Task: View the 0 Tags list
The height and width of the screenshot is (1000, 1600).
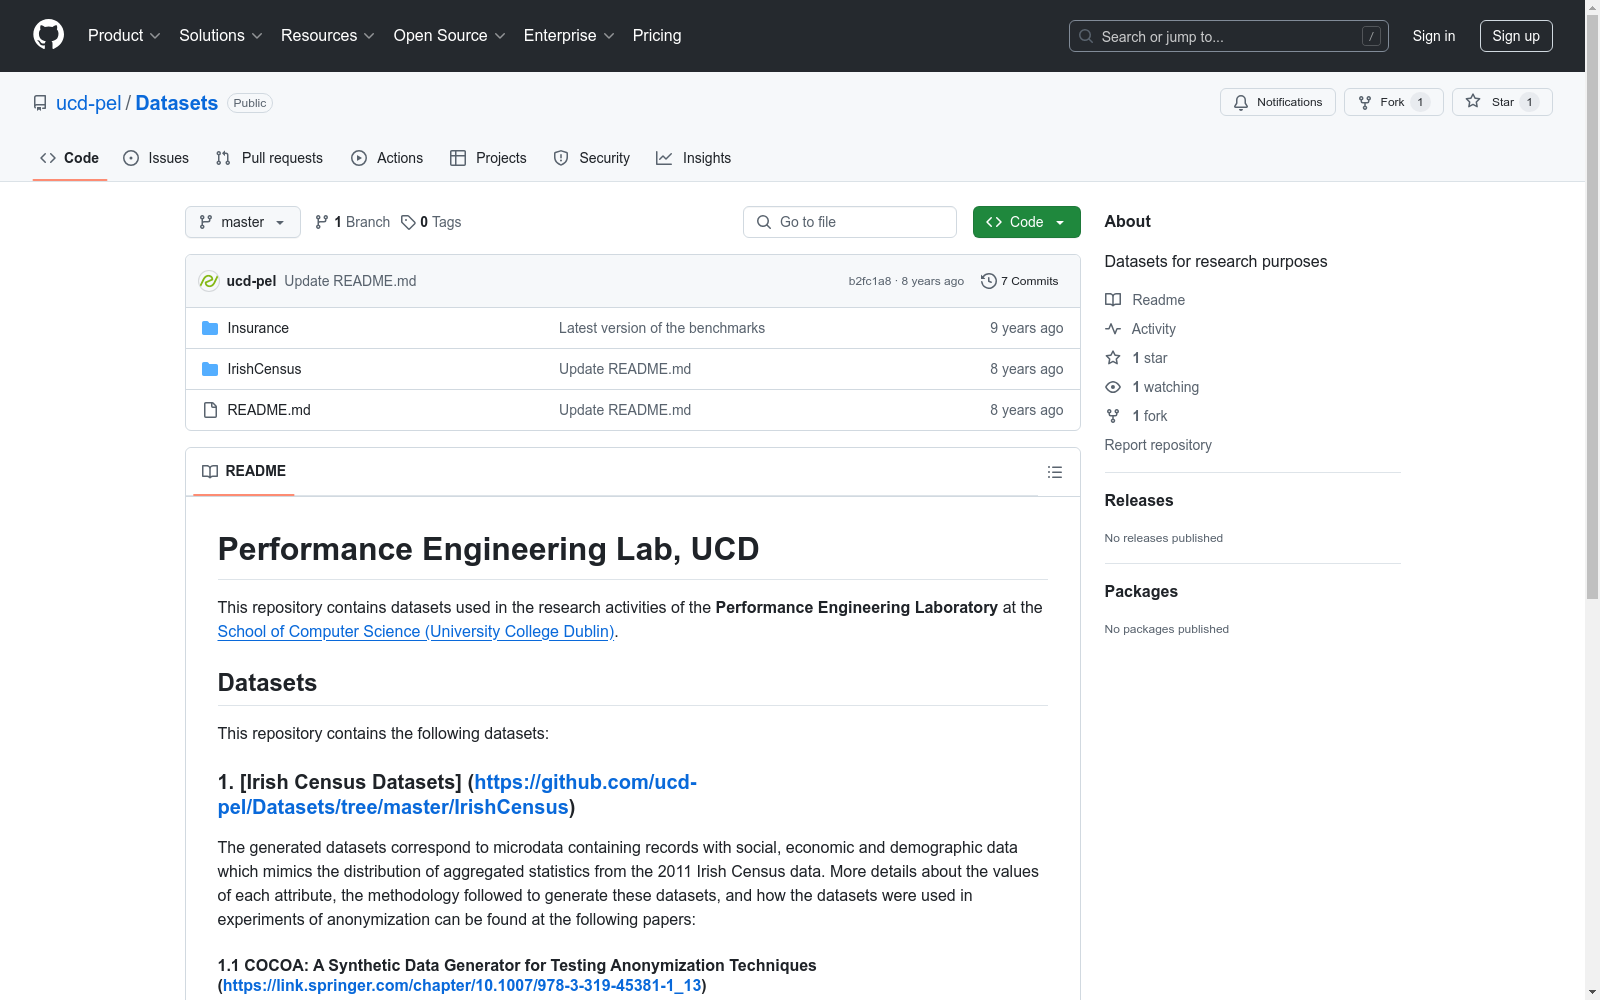Action: click(431, 222)
